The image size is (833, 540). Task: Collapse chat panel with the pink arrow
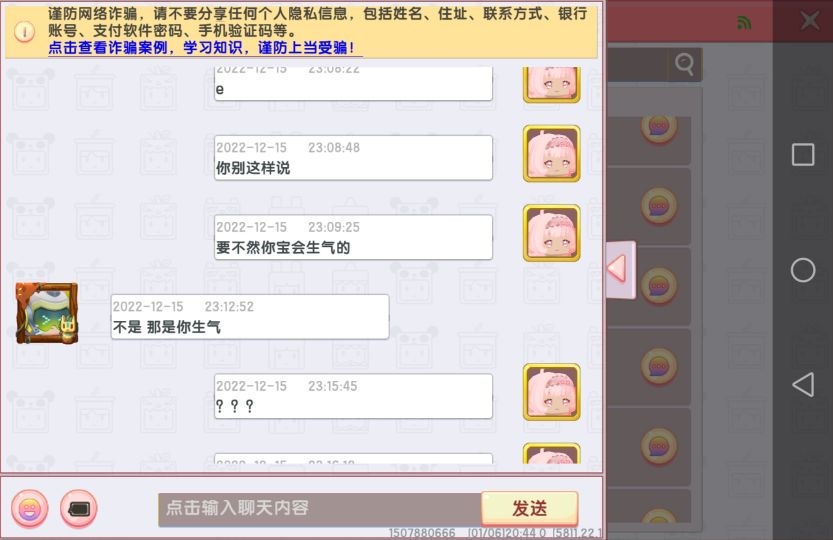click(x=620, y=269)
